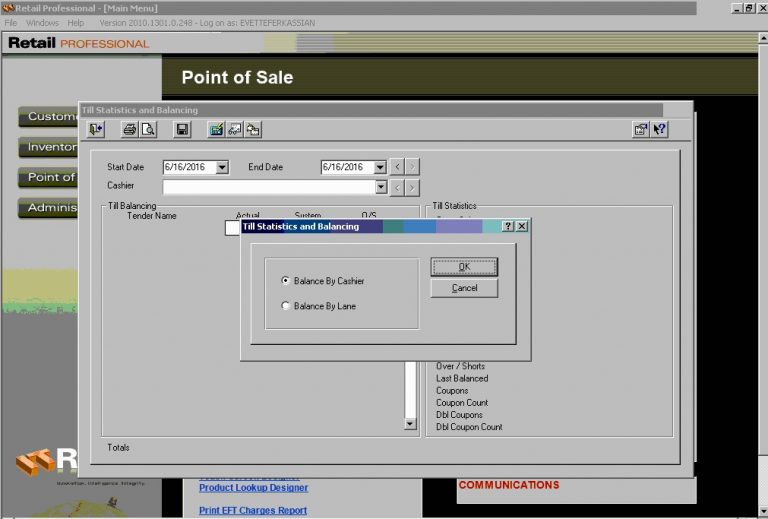Expand the End Date dropdown
This screenshot has width=768, height=519.
[380, 167]
